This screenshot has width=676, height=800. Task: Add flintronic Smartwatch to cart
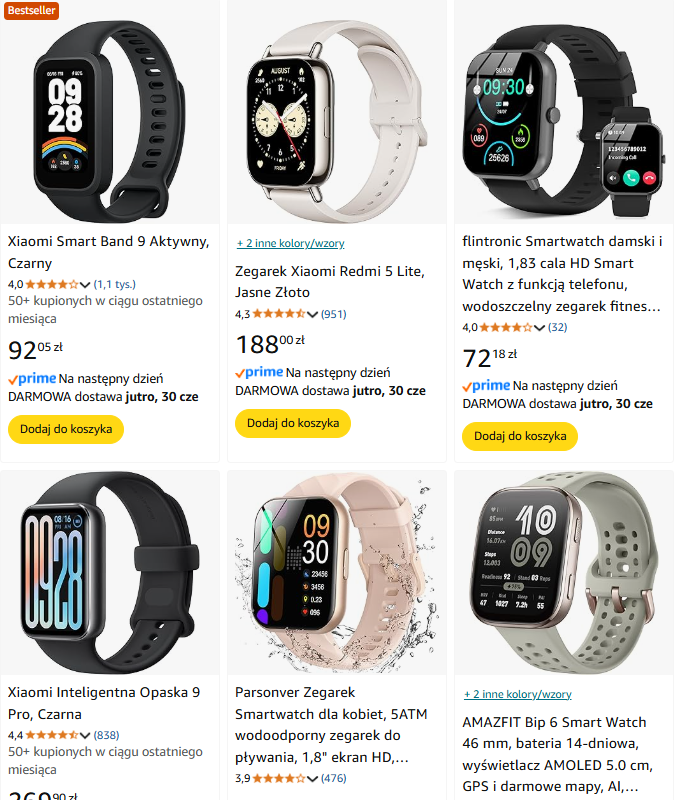520,436
